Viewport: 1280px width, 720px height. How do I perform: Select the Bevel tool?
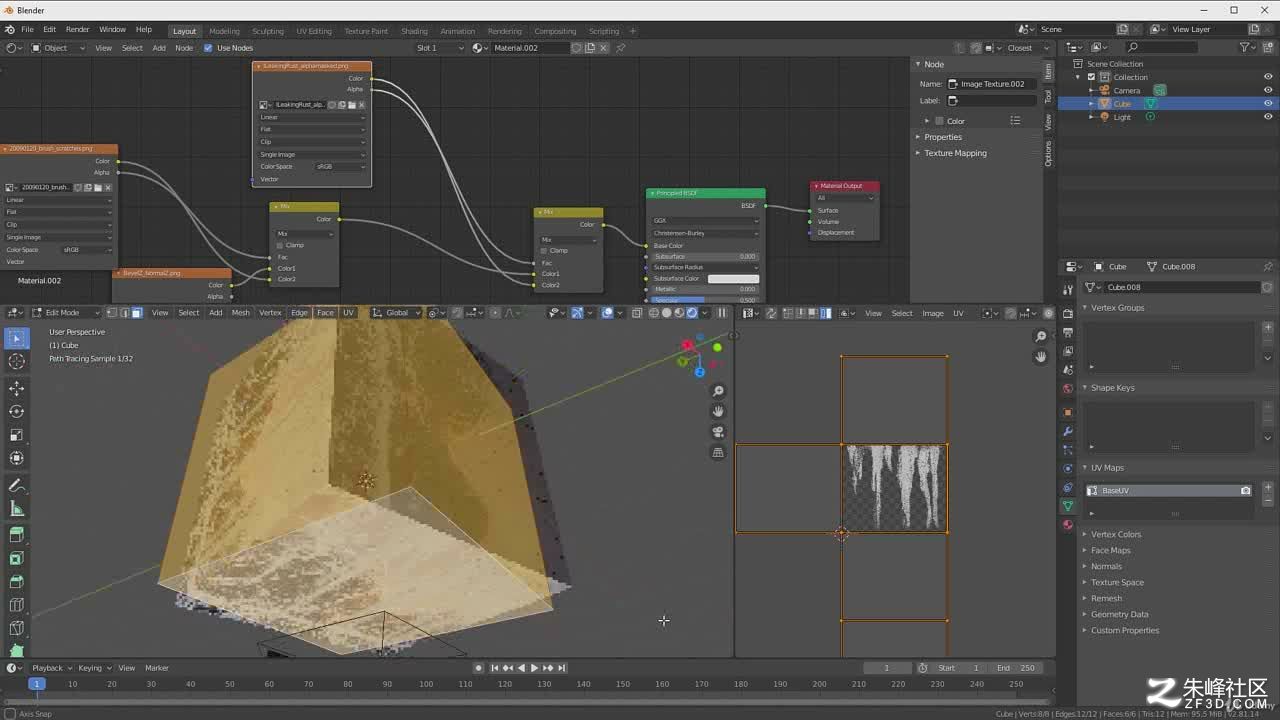pos(16,581)
